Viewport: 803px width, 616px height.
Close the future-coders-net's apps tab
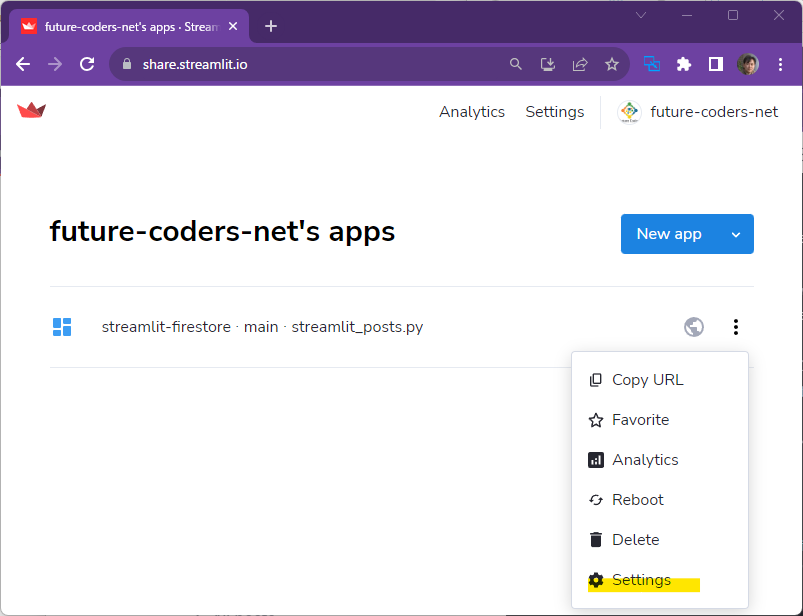[233, 26]
